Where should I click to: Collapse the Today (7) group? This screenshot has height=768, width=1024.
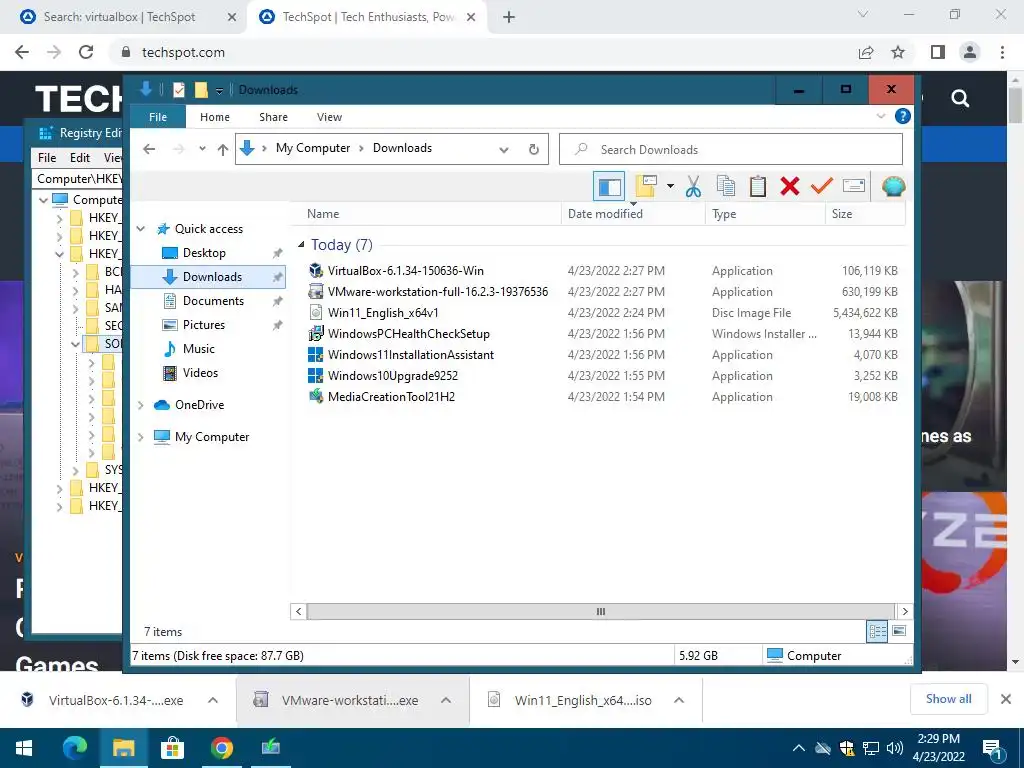[301, 244]
